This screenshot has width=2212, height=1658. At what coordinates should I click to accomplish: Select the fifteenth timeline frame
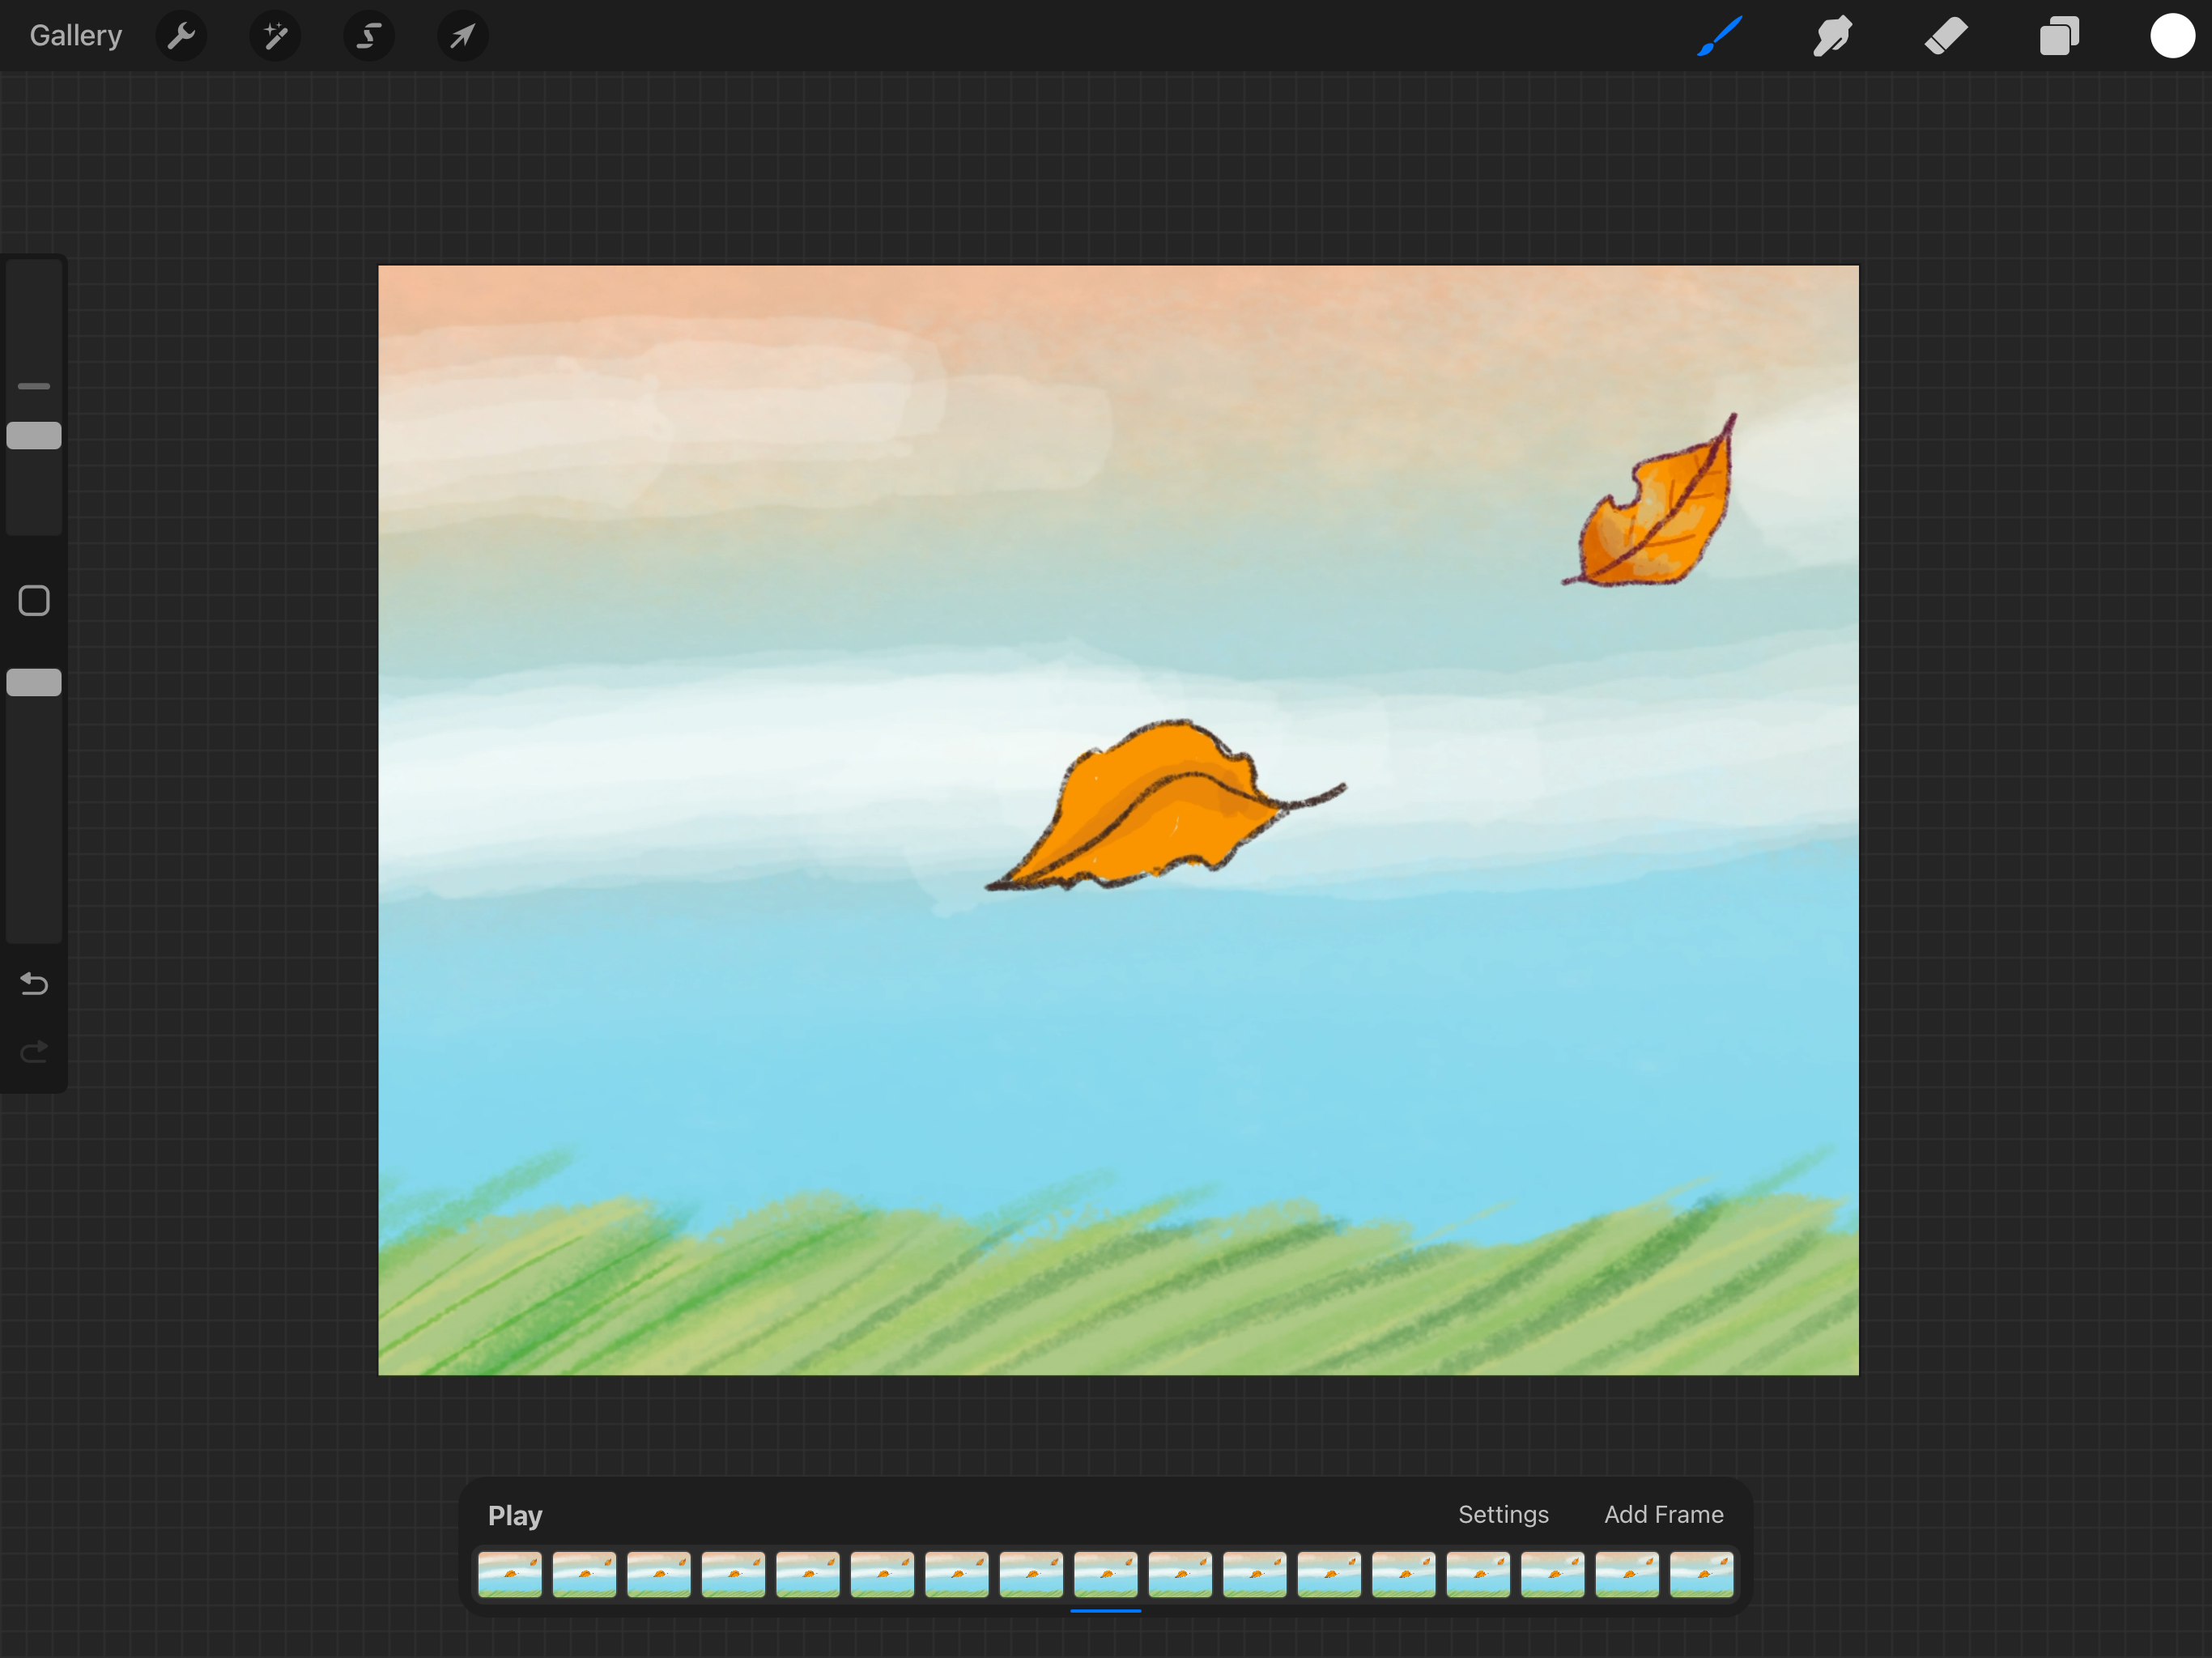click(x=1553, y=1574)
